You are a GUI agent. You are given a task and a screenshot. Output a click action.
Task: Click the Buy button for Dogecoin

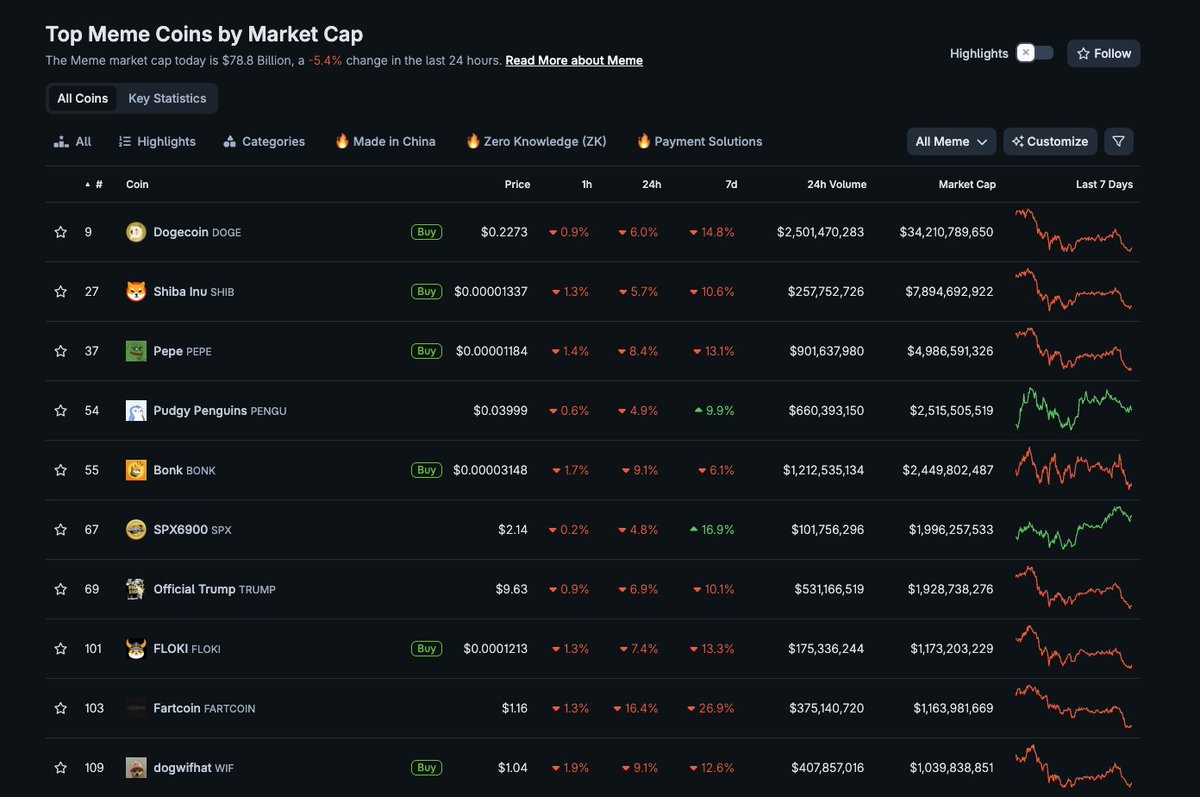pyautogui.click(x=427, y=232)
